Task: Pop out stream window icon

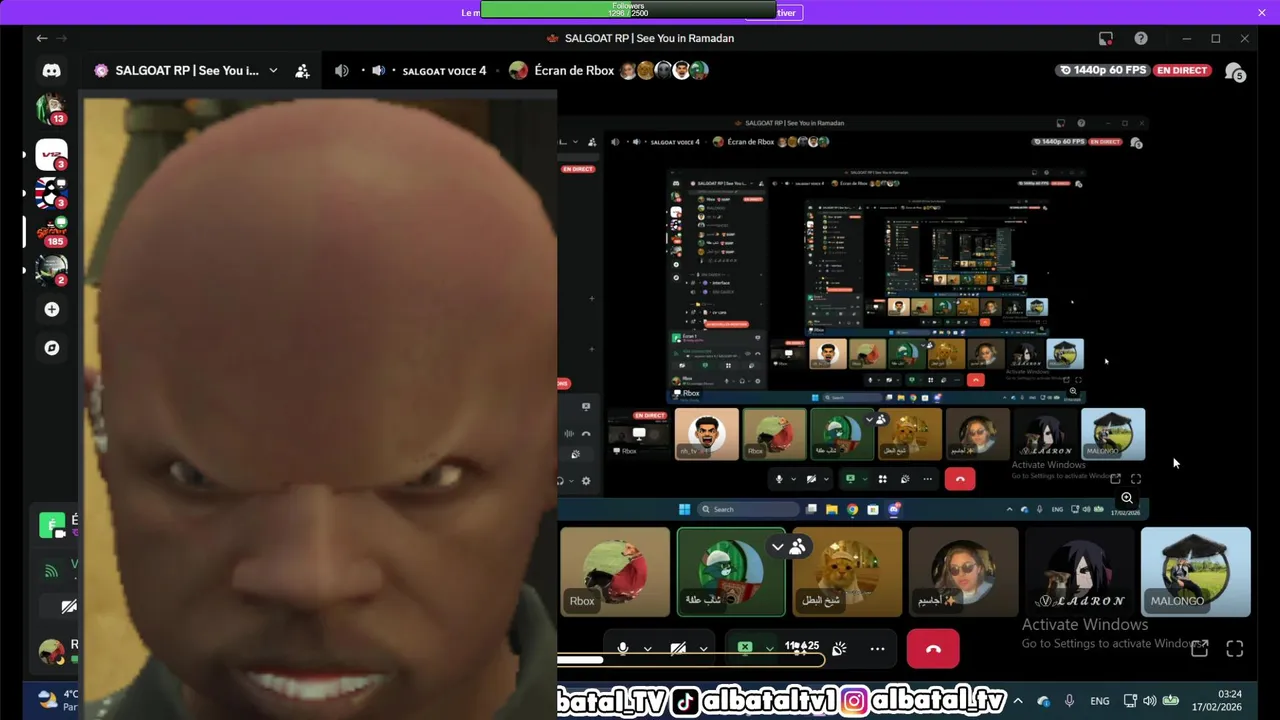Action: pyautogui.click(x=1199, y=649)
